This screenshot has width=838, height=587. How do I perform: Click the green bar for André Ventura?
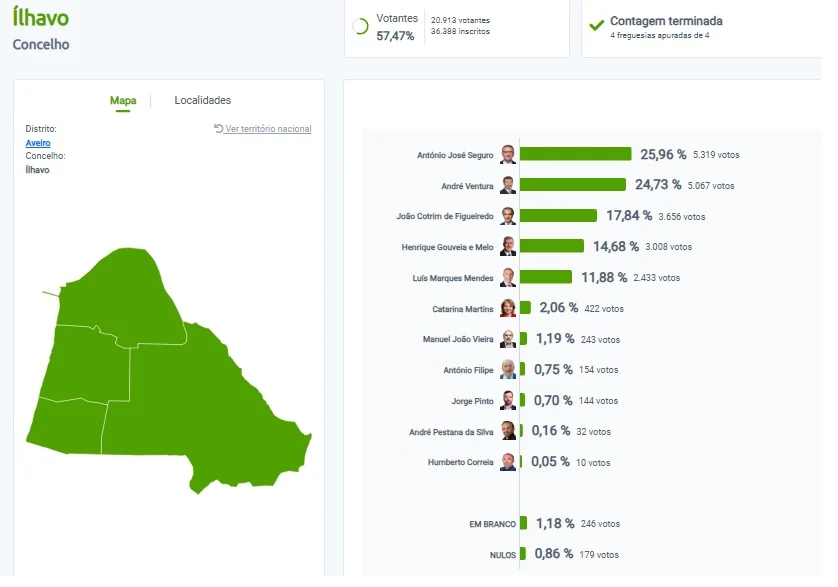pos(573,184)
